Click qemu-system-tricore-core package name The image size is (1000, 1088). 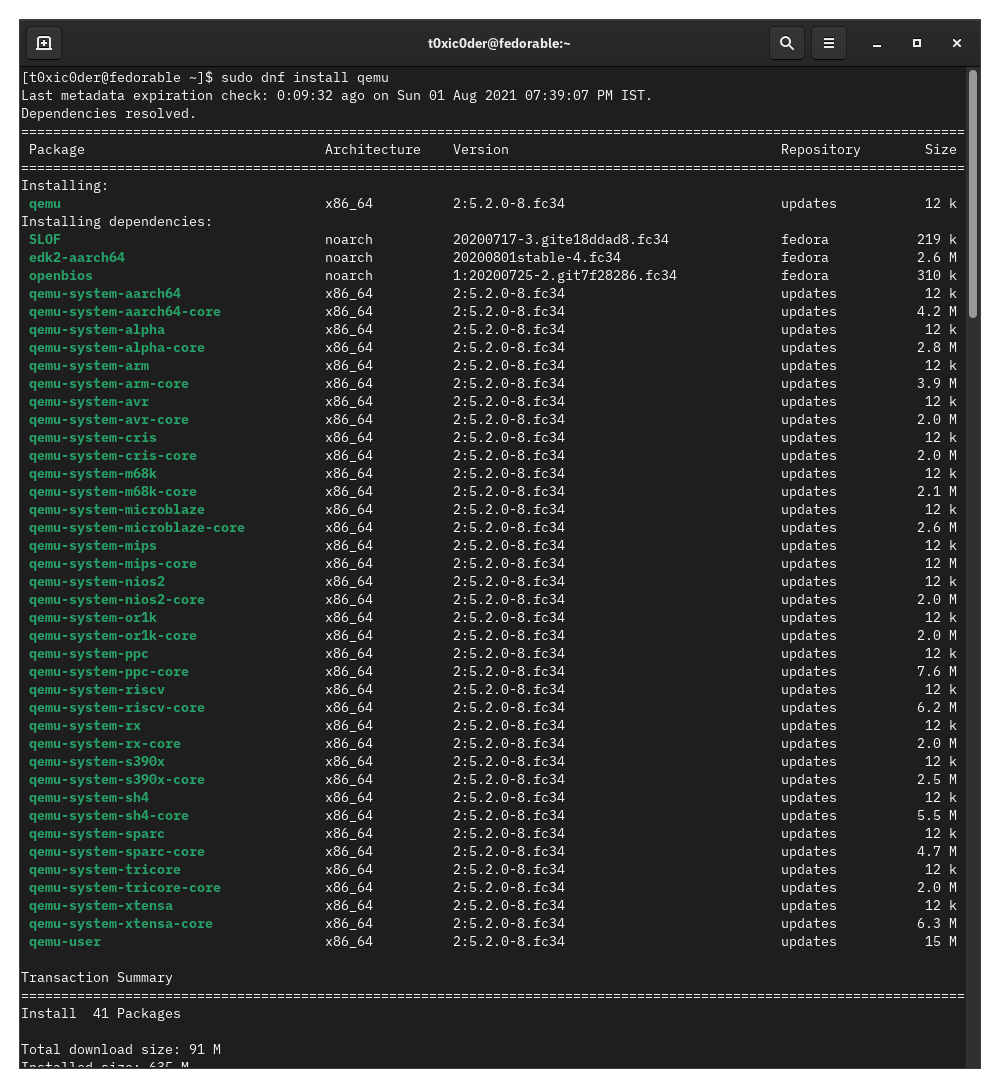[124, 888]
